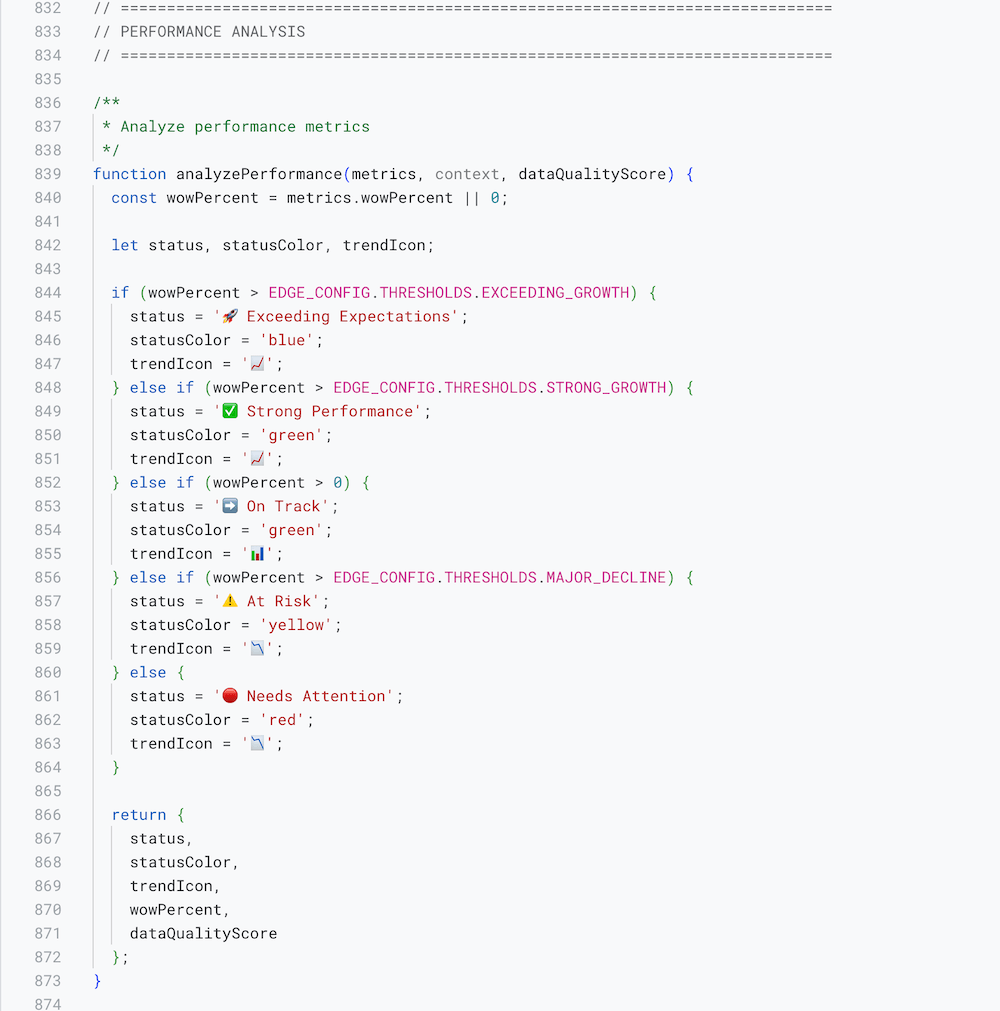This screenshot has height=1011, width=1000.
Task: Click STRONG_GROWTH threshold constant
Action: (606, 388)
